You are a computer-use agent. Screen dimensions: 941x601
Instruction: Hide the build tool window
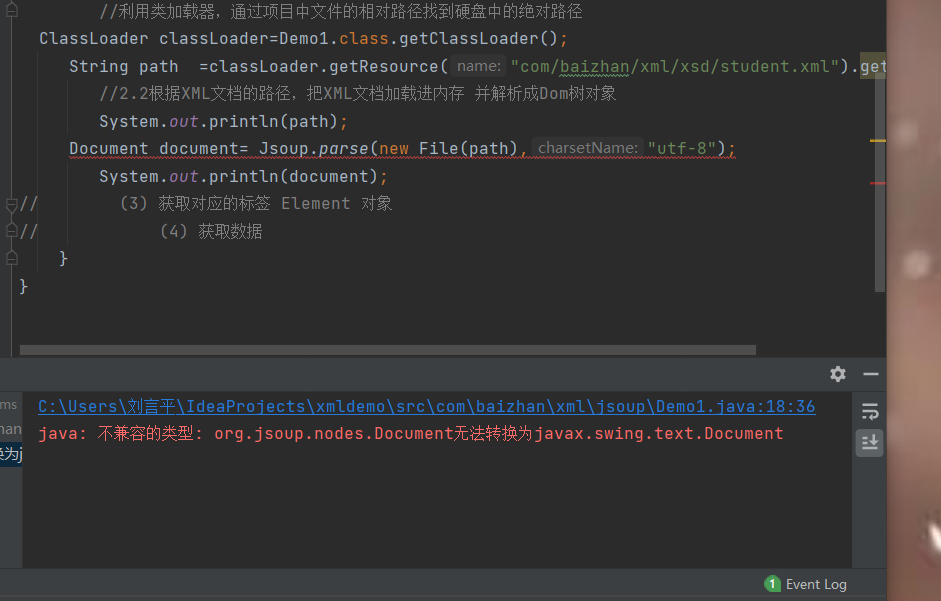tap(870, 374)
